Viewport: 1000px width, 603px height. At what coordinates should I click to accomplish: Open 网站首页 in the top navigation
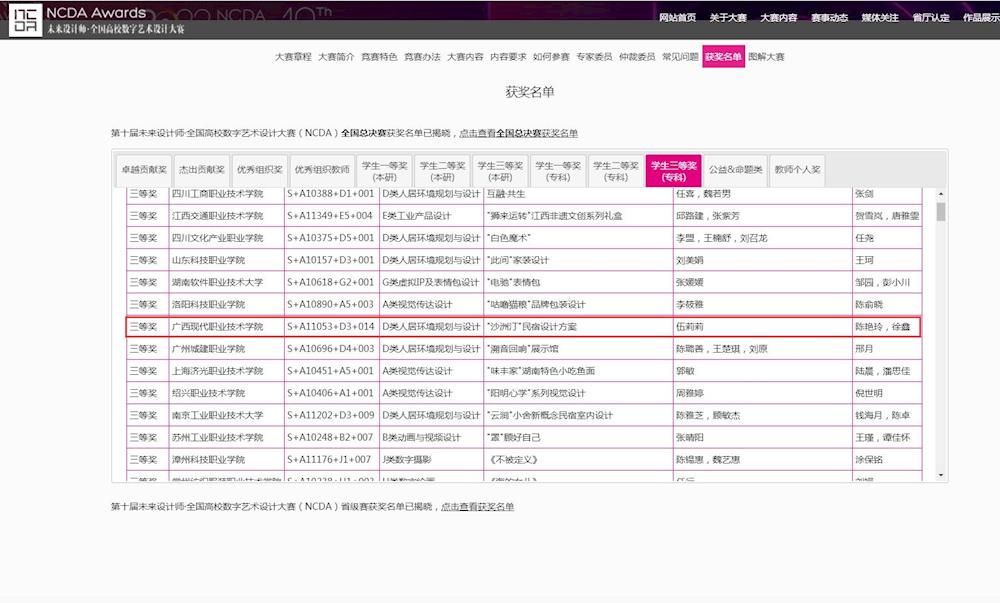pyautogui.click(x=677, y=18)
